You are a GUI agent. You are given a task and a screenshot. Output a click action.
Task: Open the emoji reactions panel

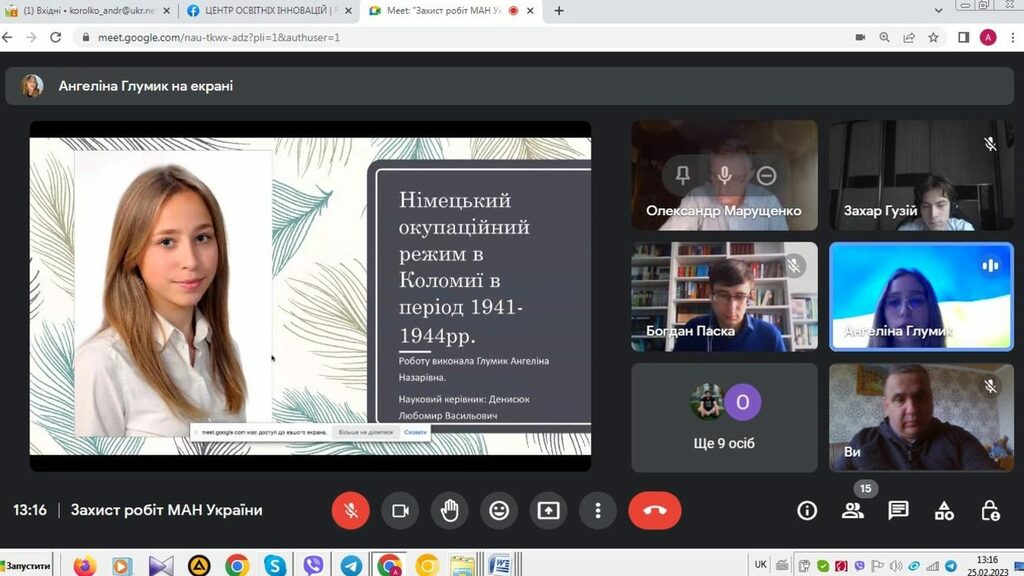point(499,511)
